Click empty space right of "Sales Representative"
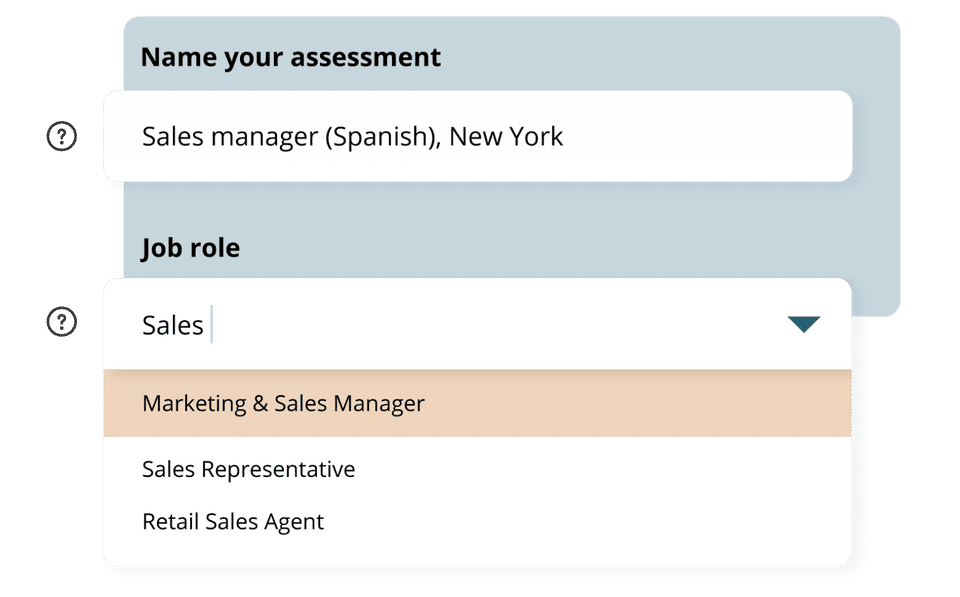This screenshot has width=960, height=597. point(600,469)
